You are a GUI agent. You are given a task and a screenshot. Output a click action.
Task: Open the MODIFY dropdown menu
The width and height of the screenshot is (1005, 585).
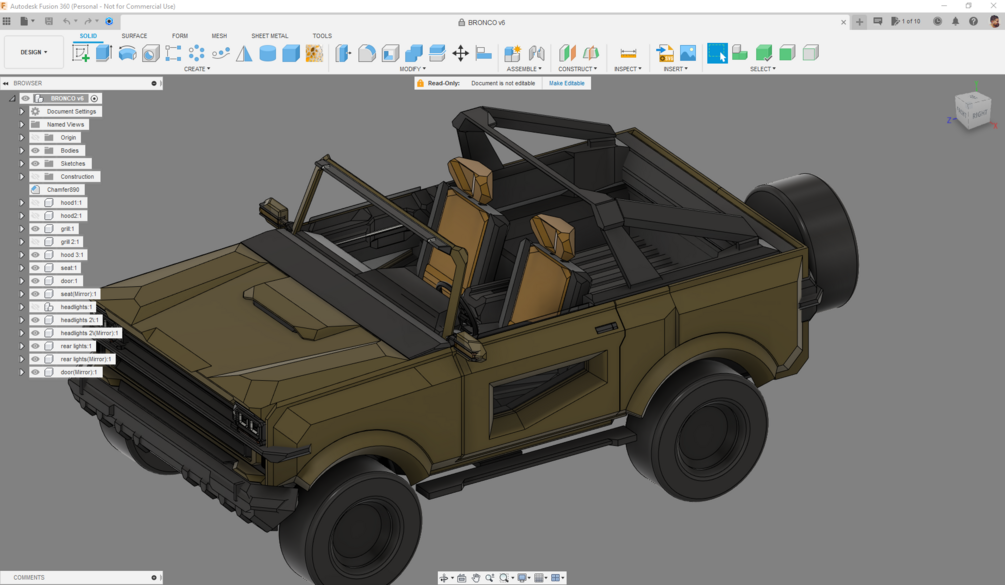(x=412, y=69)
